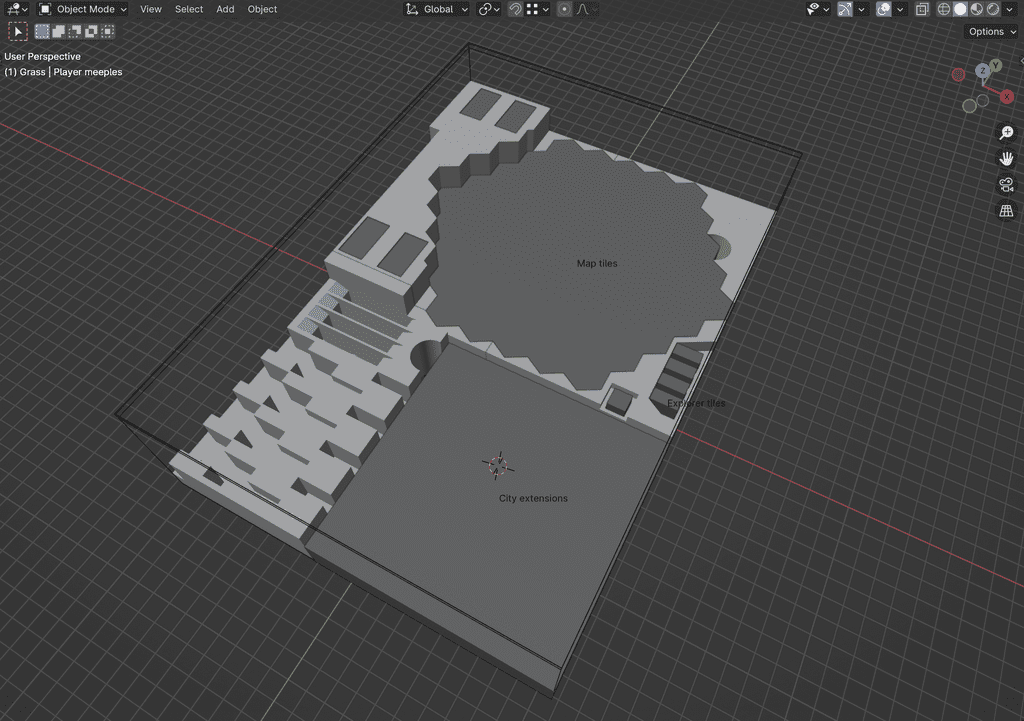Open the Add menu

click(x=225, y=9)
